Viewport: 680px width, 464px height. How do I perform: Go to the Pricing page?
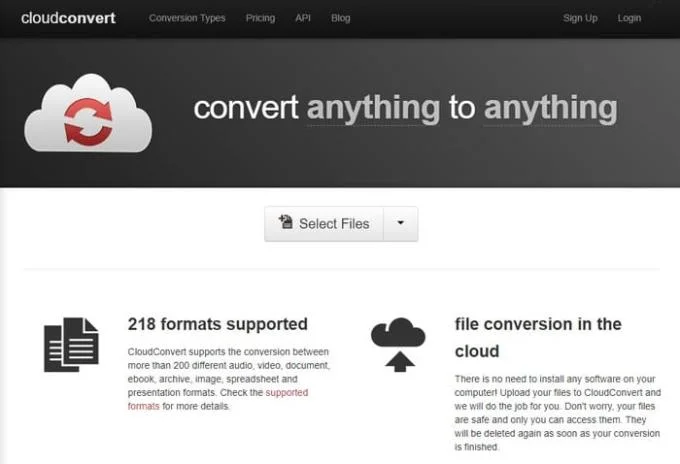click(x=260, y=18)
